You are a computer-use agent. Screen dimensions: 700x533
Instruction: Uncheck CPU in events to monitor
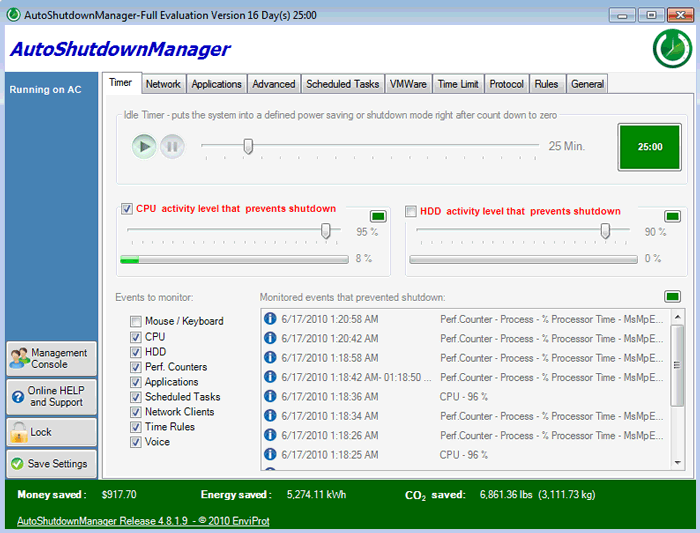pos(136,337)
